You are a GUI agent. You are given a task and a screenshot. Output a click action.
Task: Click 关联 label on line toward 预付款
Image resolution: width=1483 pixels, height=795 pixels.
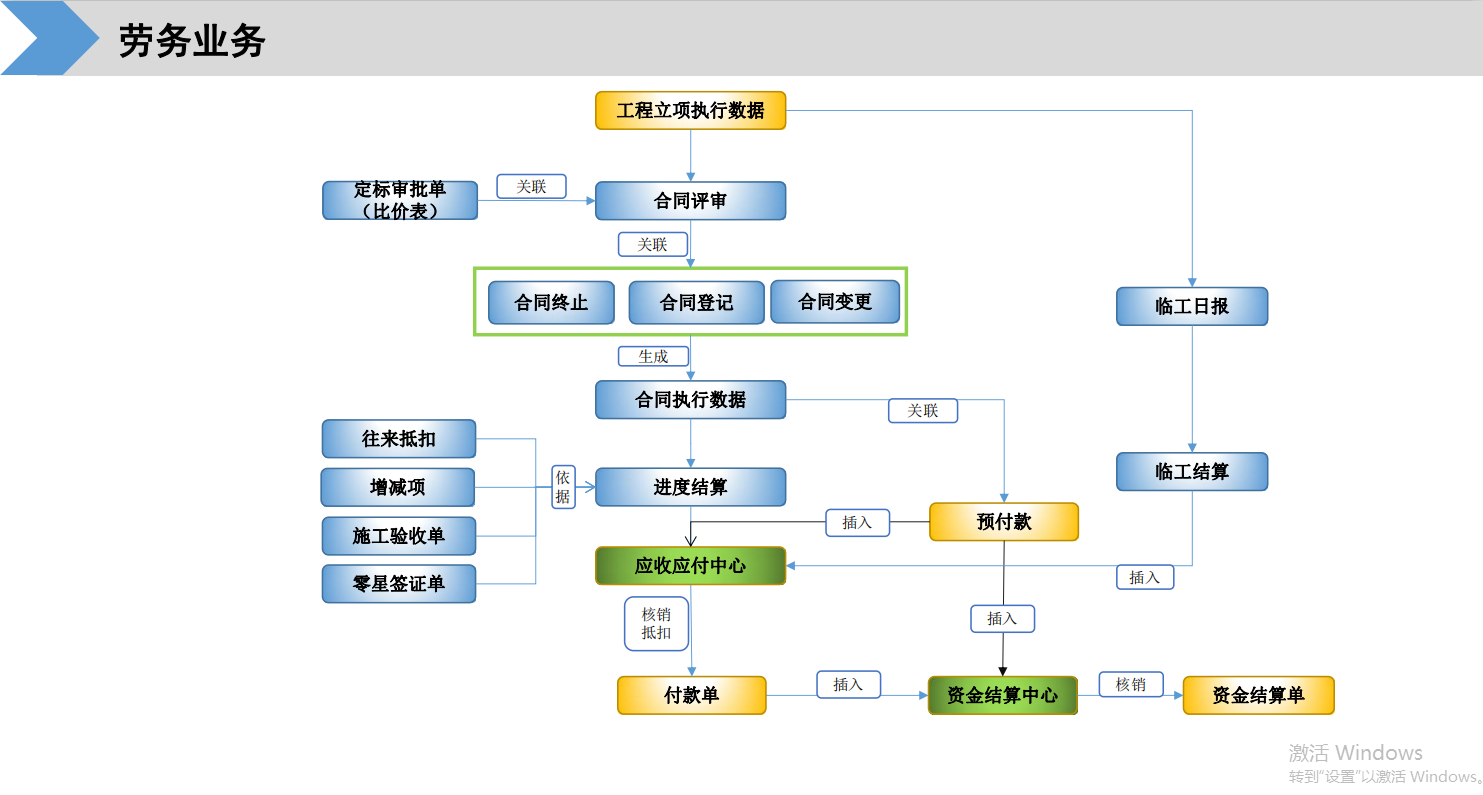(x=923, y=410)
